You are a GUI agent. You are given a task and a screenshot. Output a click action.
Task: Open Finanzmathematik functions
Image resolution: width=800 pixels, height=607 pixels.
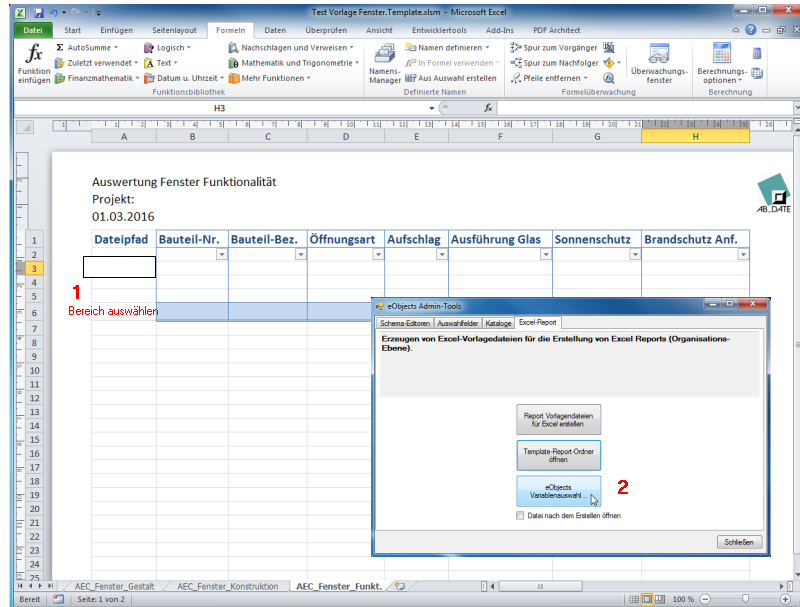[96, 78]
